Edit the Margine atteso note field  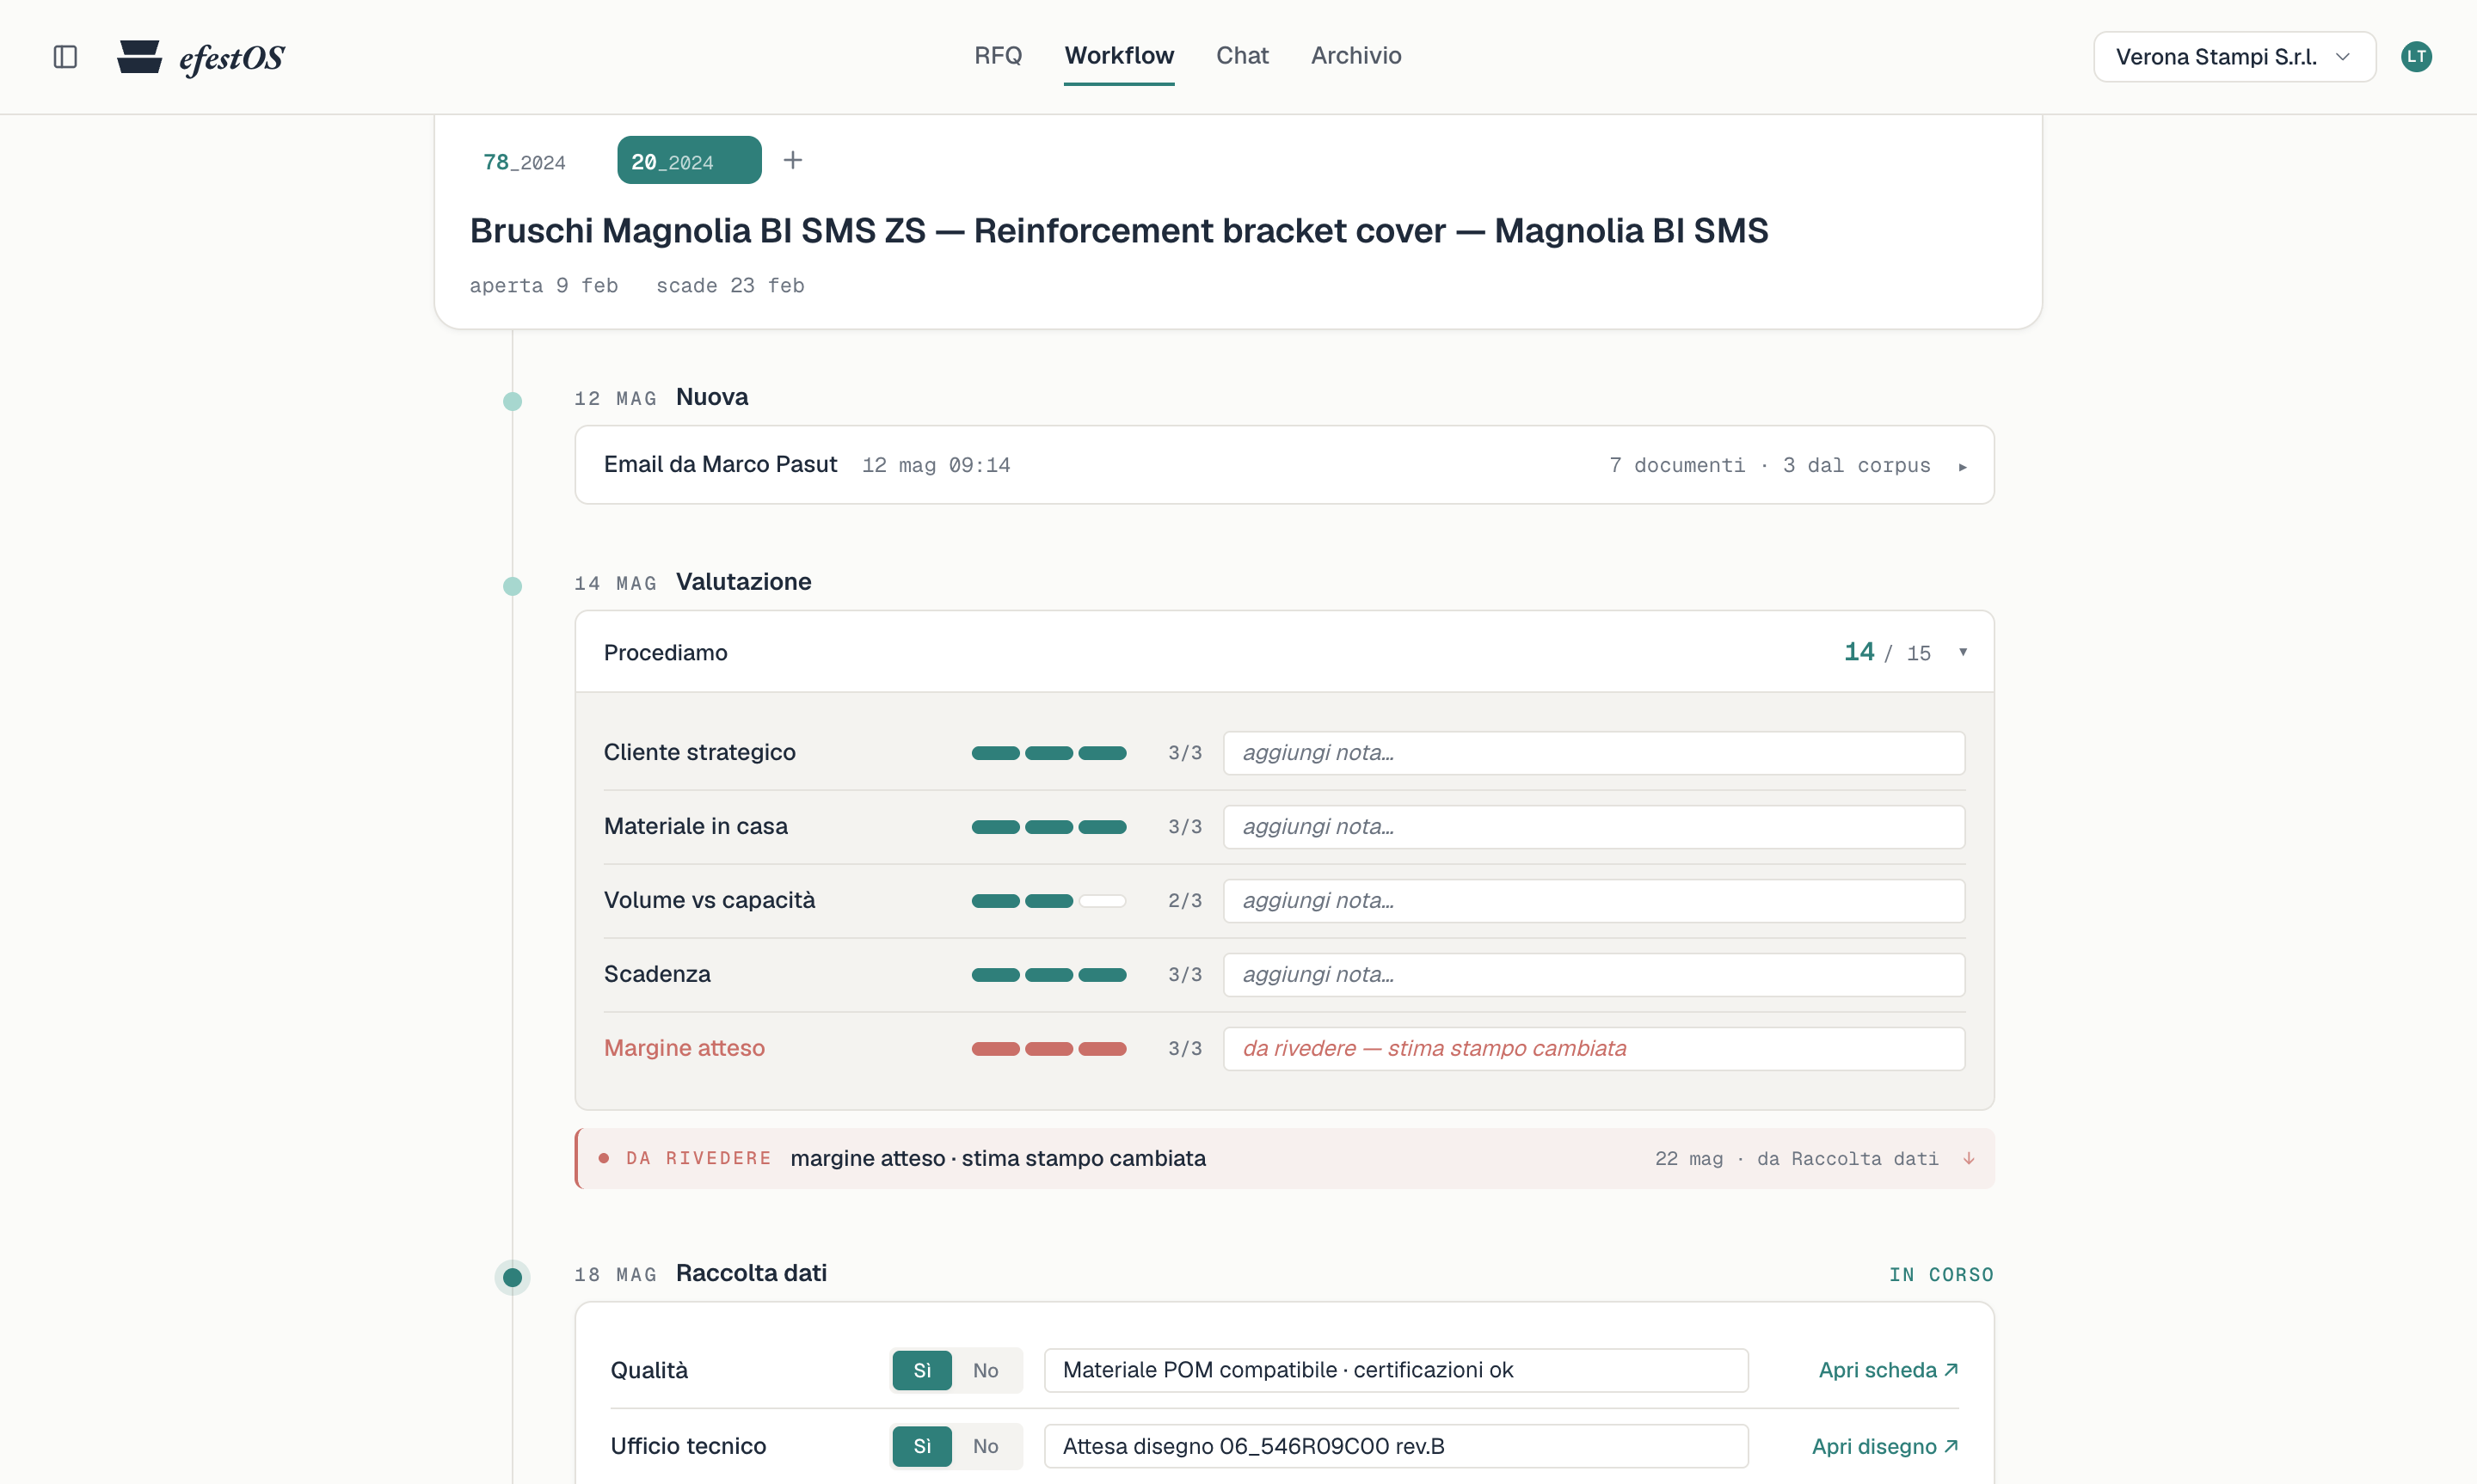pyautogui.click(x=1593, y=1049)
